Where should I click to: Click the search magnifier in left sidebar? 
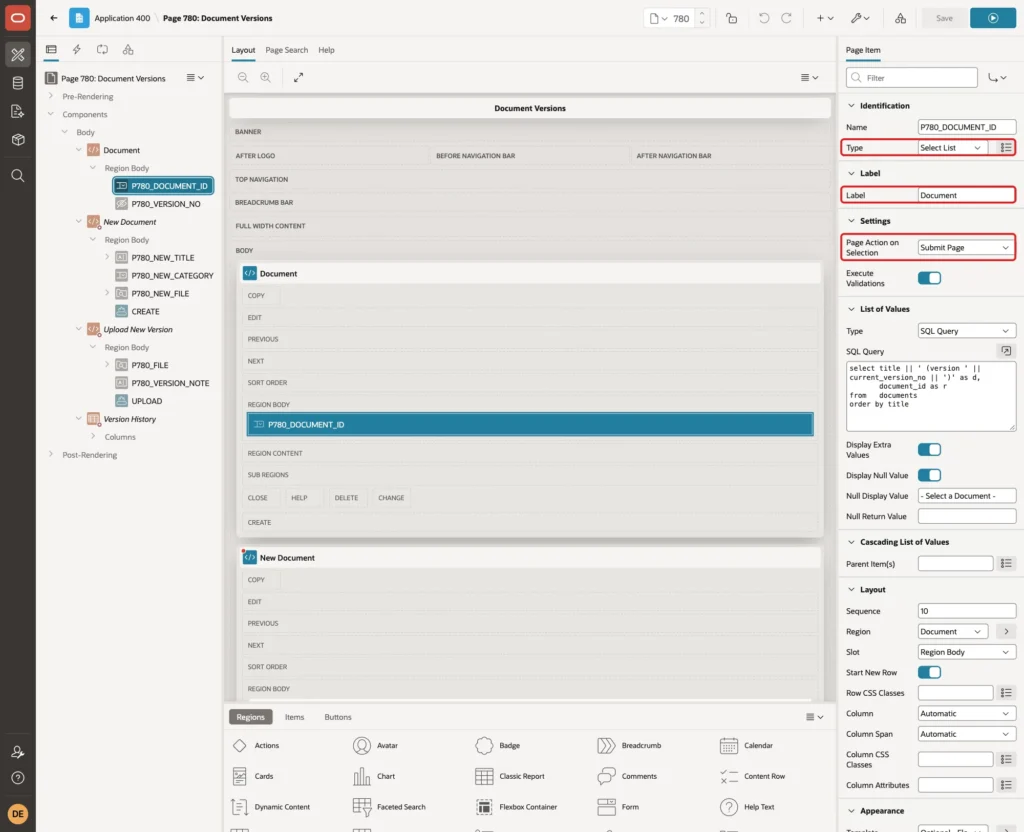18,176
